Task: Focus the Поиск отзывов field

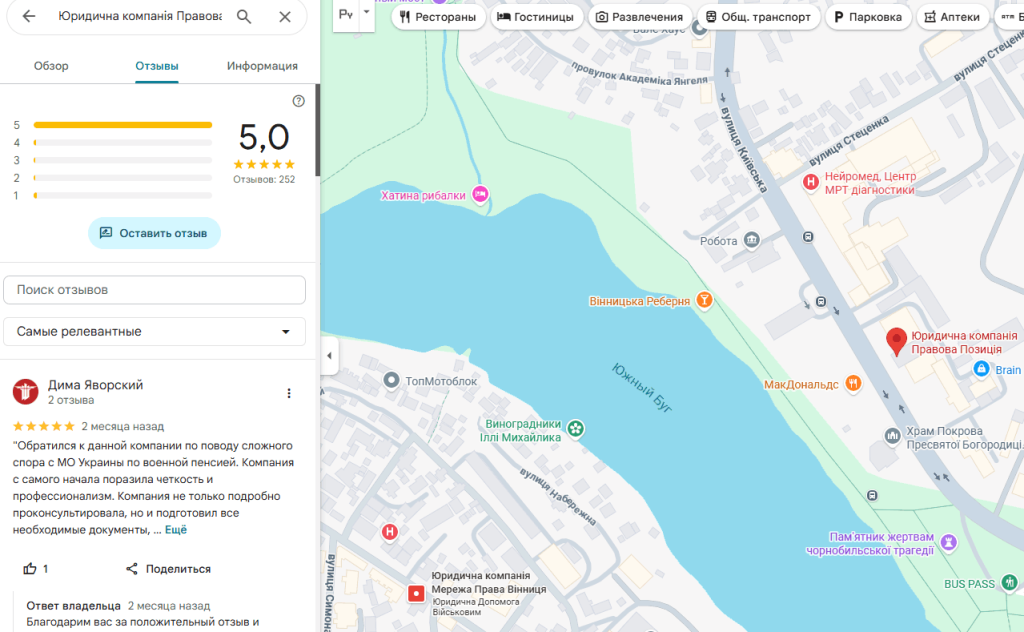Action: pos(154,290)
